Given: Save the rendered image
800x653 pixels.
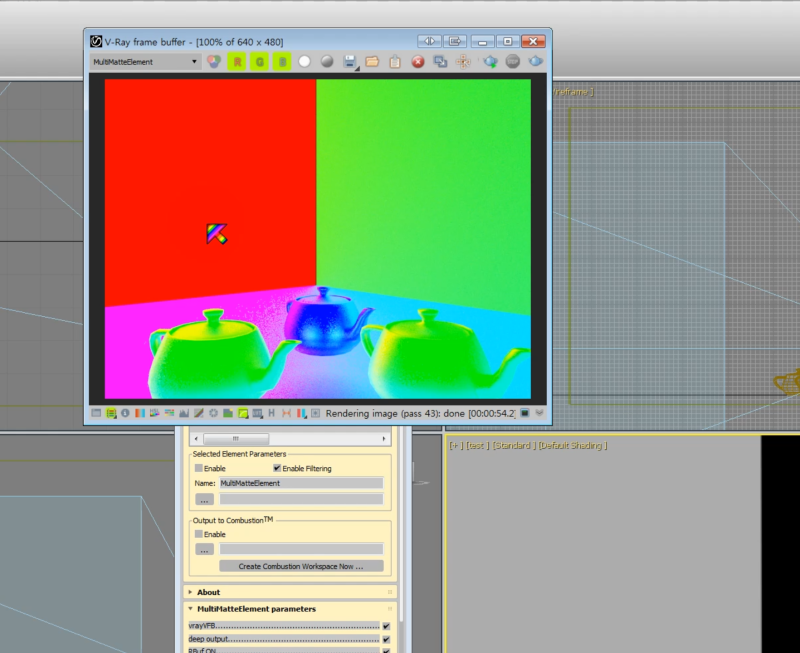Looking at the screenshot, I should pos(348,61).
